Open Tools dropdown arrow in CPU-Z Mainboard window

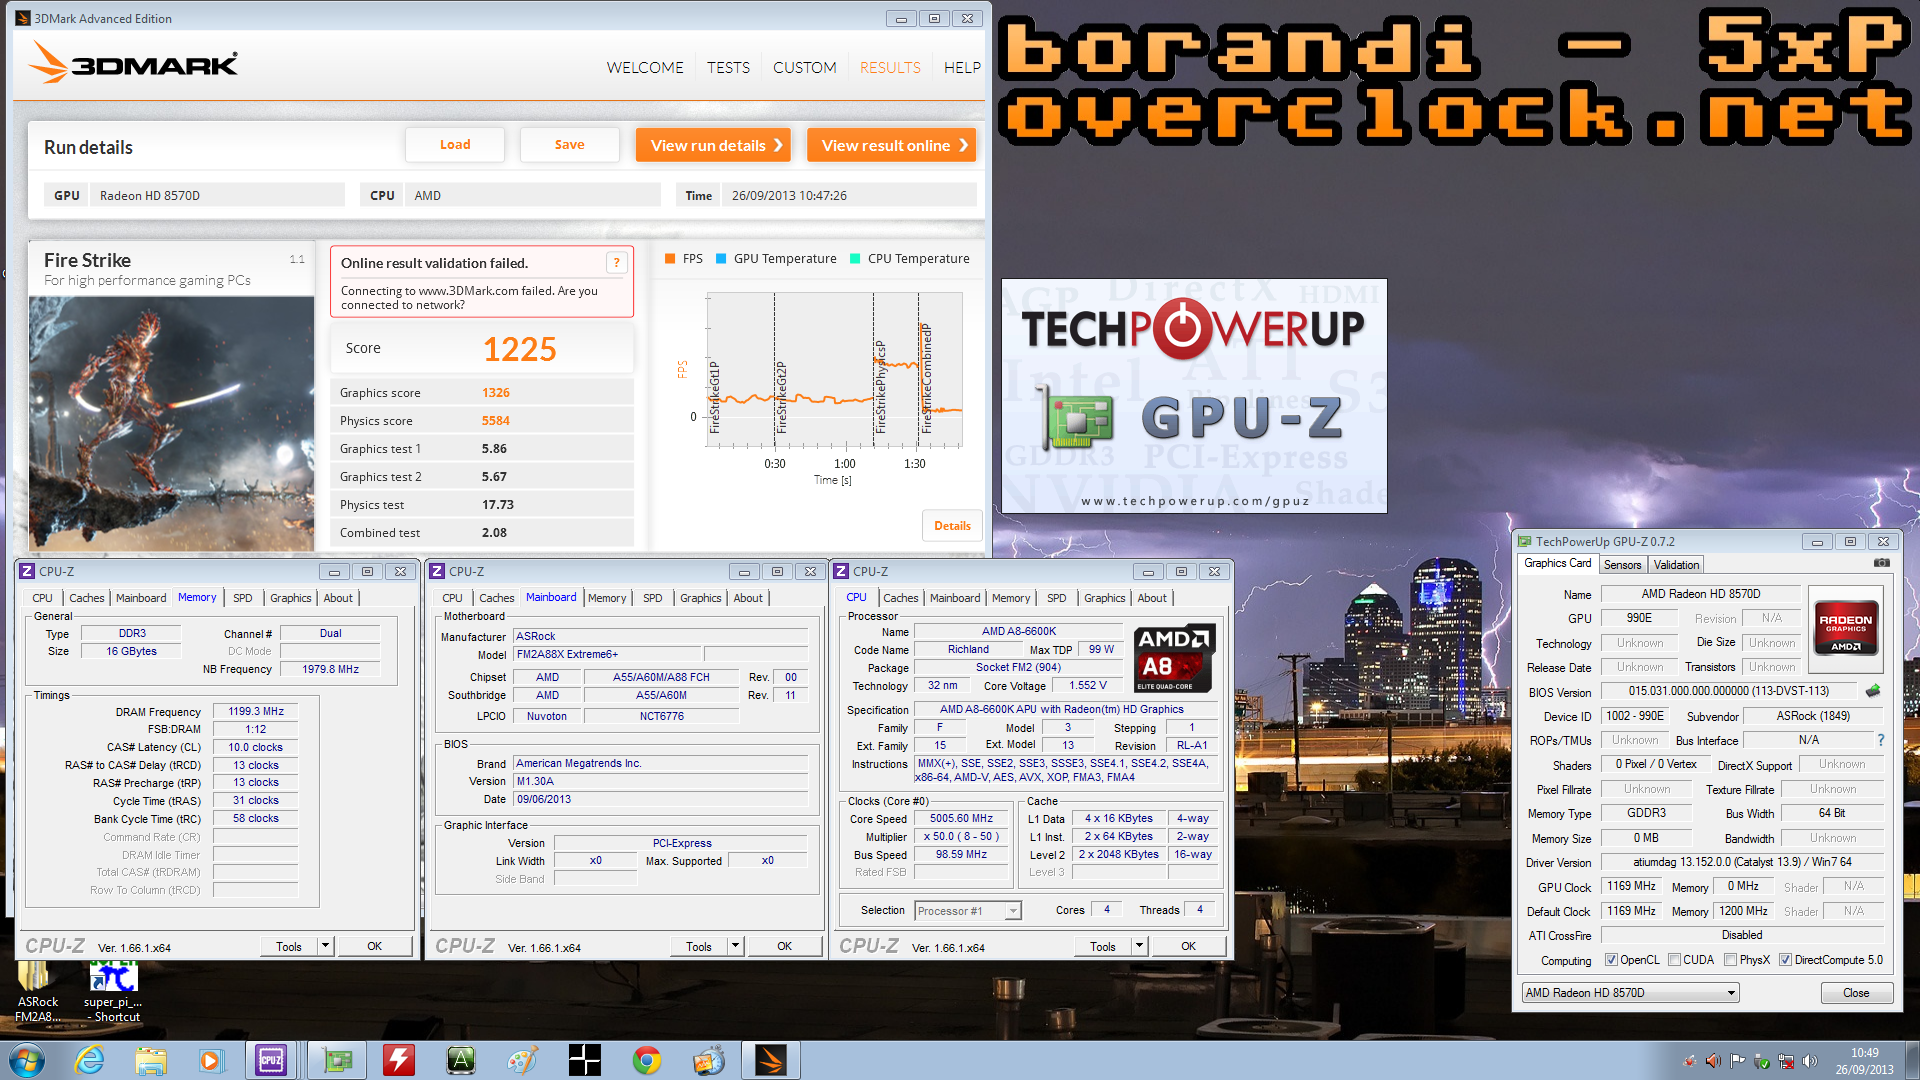pos(735,946)
